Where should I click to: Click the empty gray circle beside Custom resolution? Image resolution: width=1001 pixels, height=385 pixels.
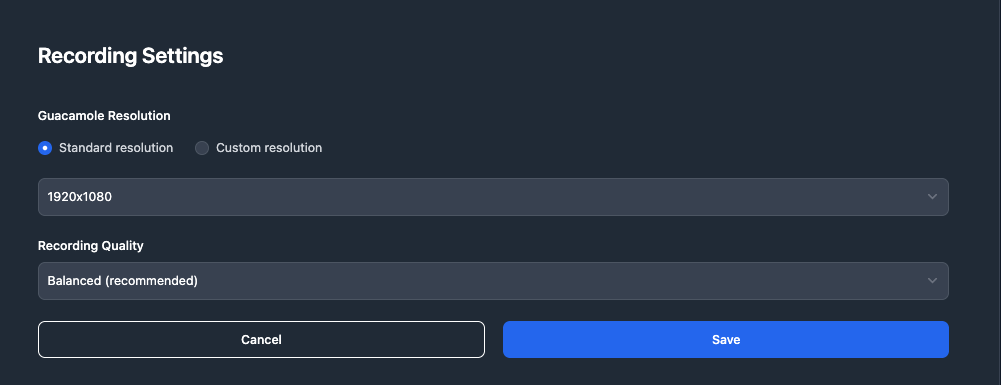pos(202,148)
